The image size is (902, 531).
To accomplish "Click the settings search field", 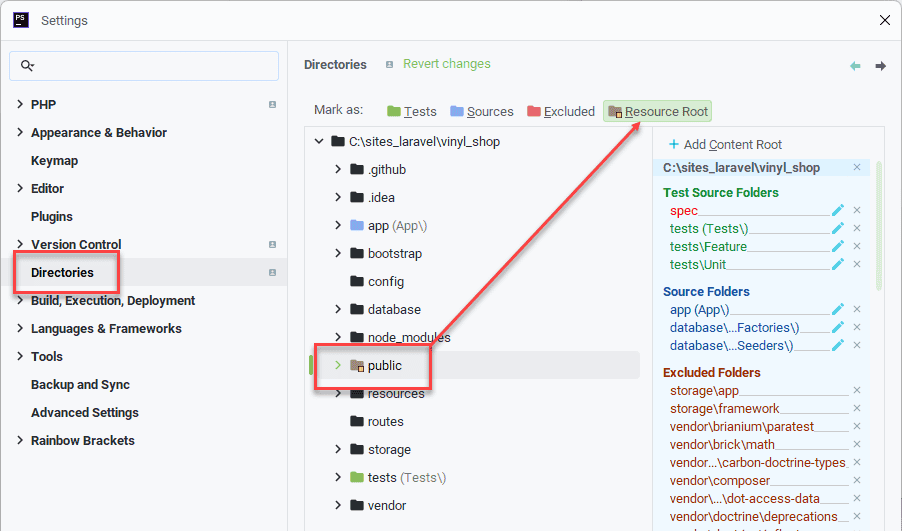I will [150, 66].
